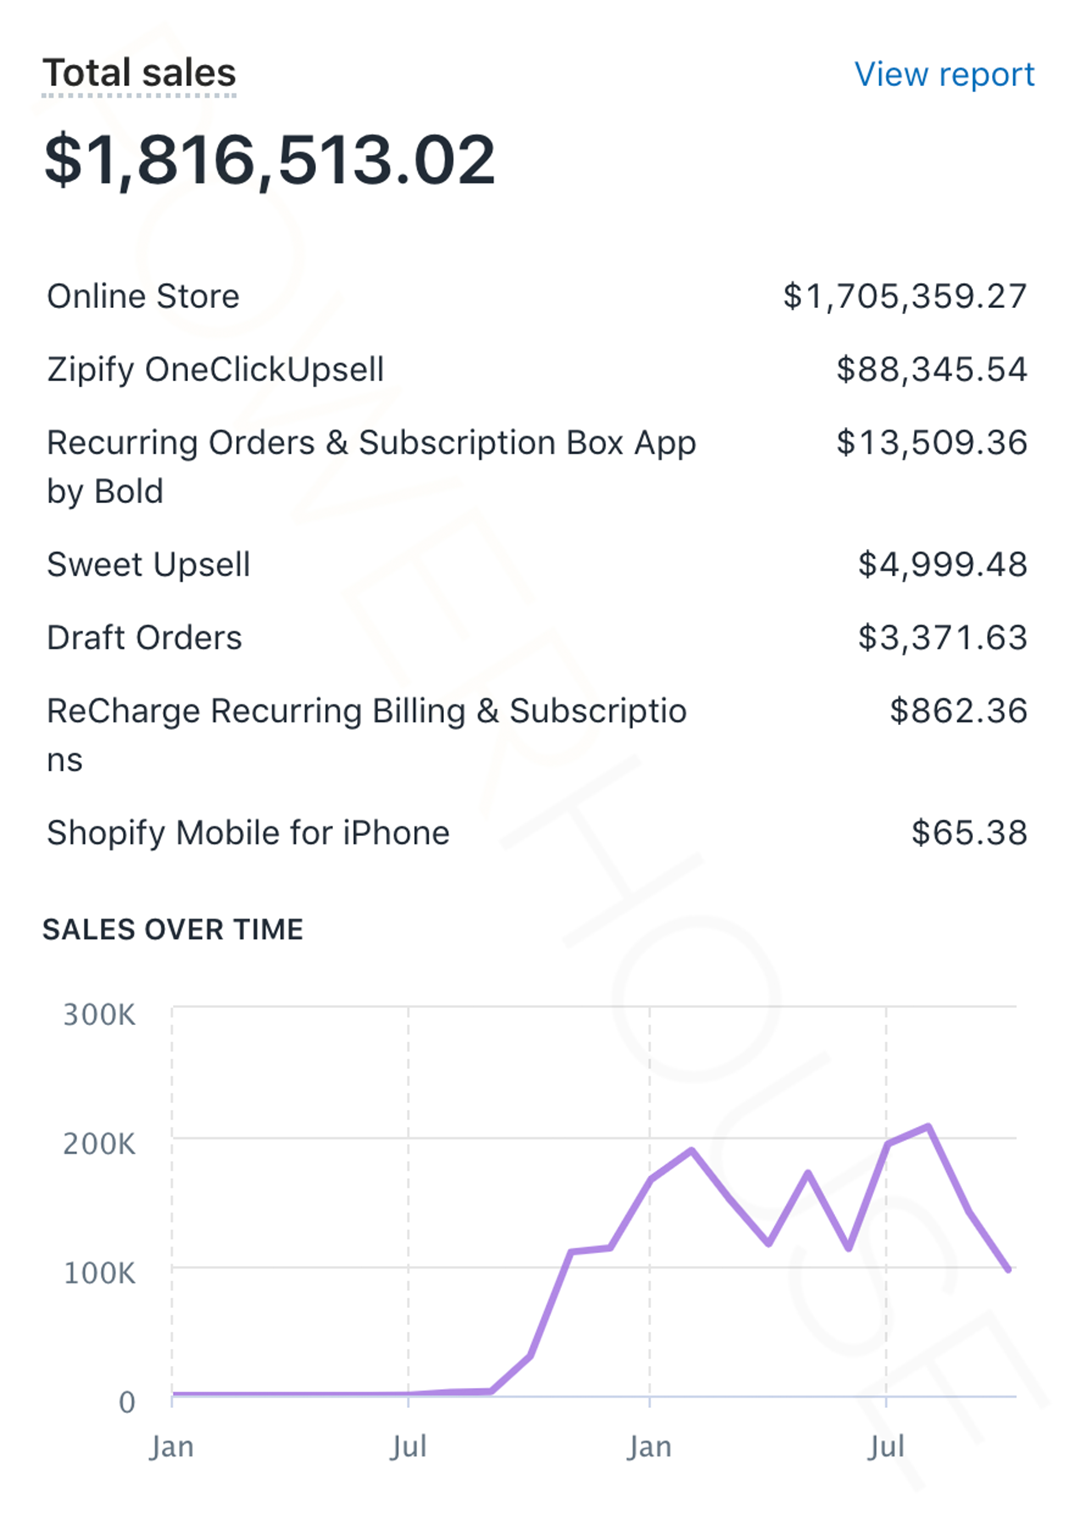Click the first Jan x-axis label
The image size is (1080, 1513).
click(x=172, y=1446)
